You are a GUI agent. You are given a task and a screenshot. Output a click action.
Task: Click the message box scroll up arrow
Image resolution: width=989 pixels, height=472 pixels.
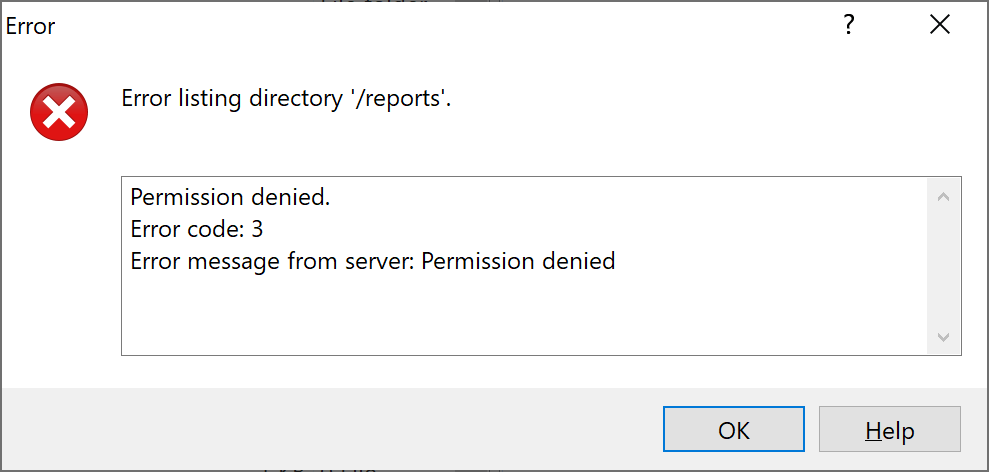(x=943, y=197)
